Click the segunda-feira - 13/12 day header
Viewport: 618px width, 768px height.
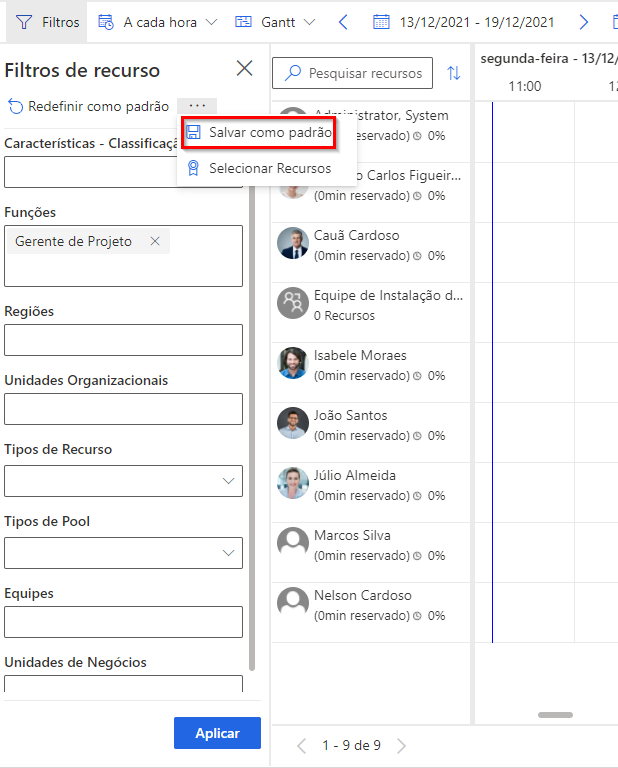(548, 58)
